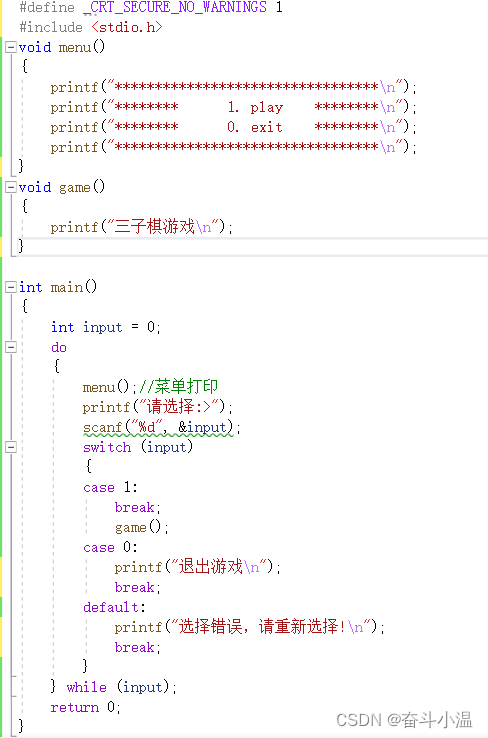
Task: Click the 'do' keyword
Action: pos(59,347)
